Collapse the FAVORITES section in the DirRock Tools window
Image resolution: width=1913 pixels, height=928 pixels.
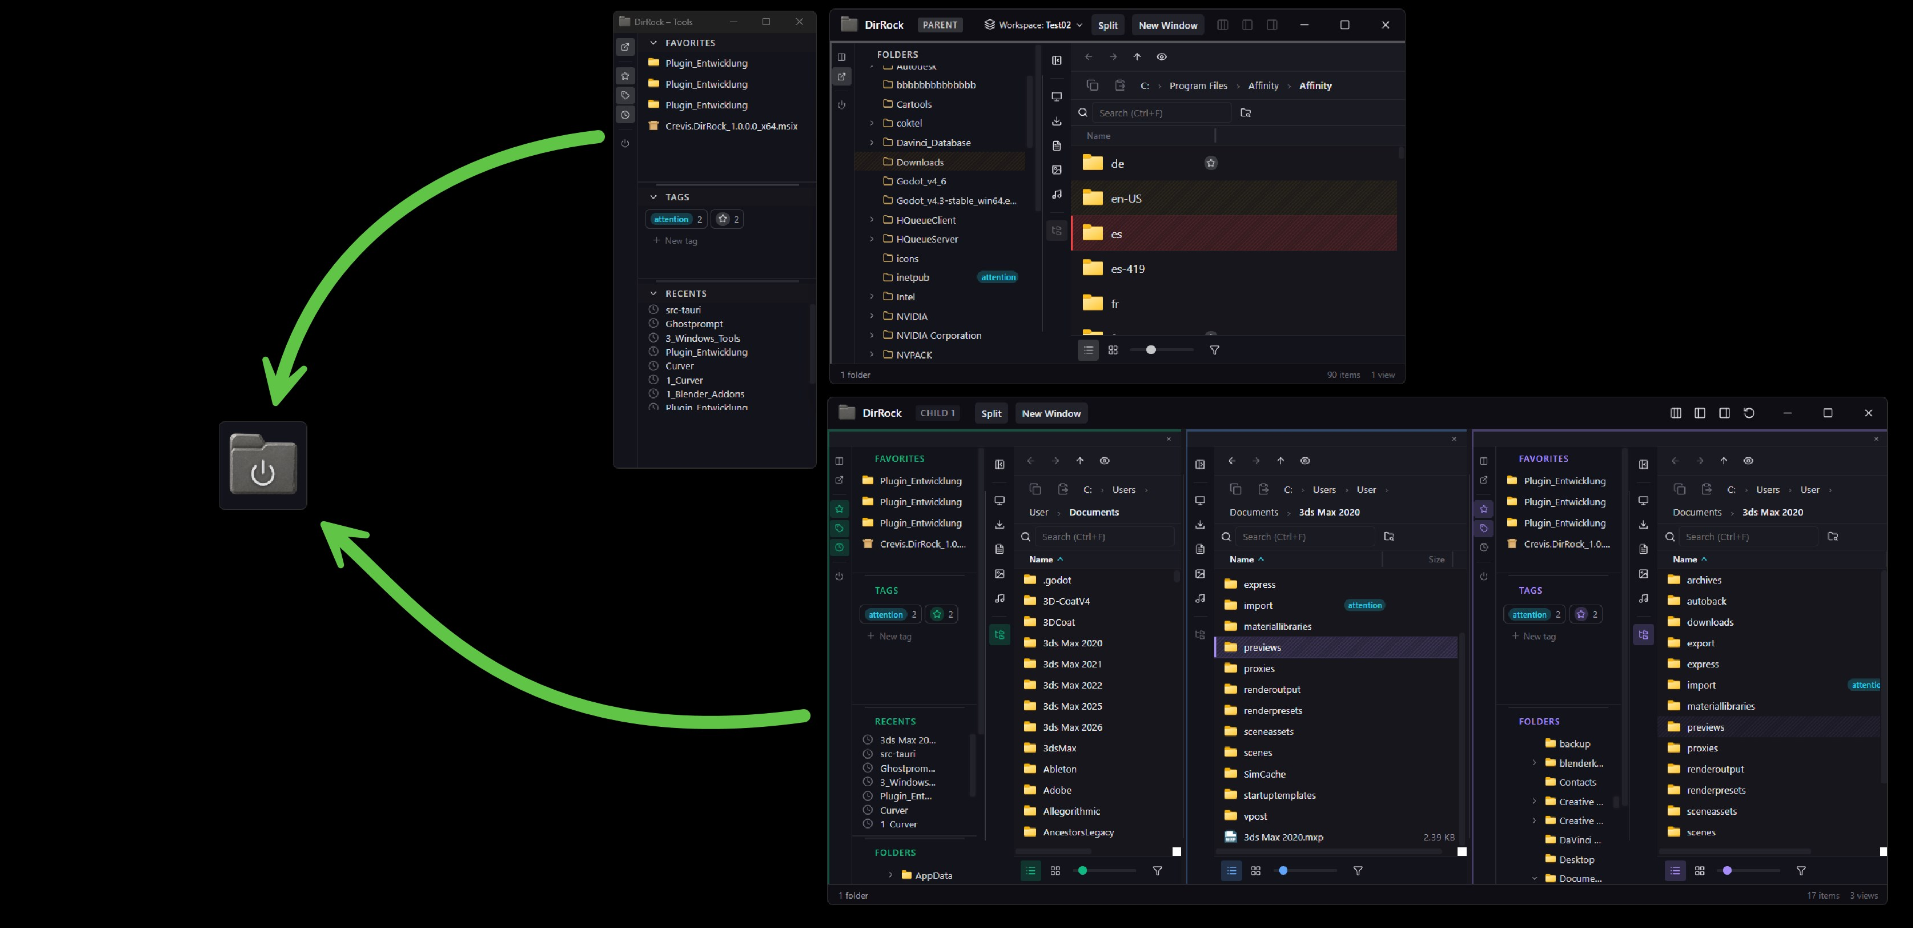pyautogui.click(x=654, y=43)
